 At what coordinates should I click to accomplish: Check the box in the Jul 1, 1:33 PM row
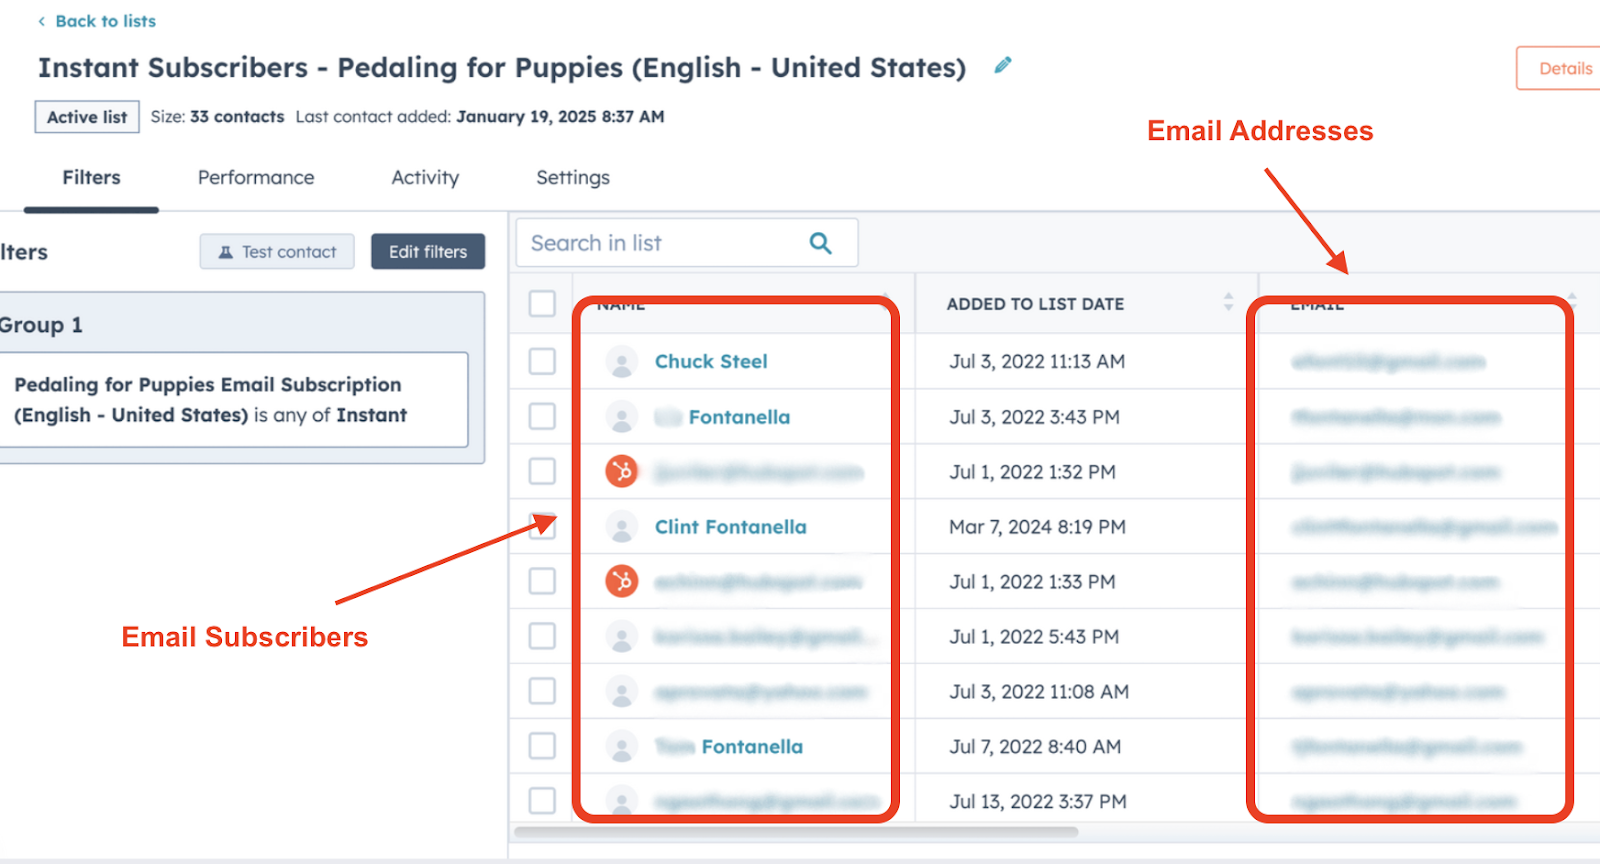[542, 581]
